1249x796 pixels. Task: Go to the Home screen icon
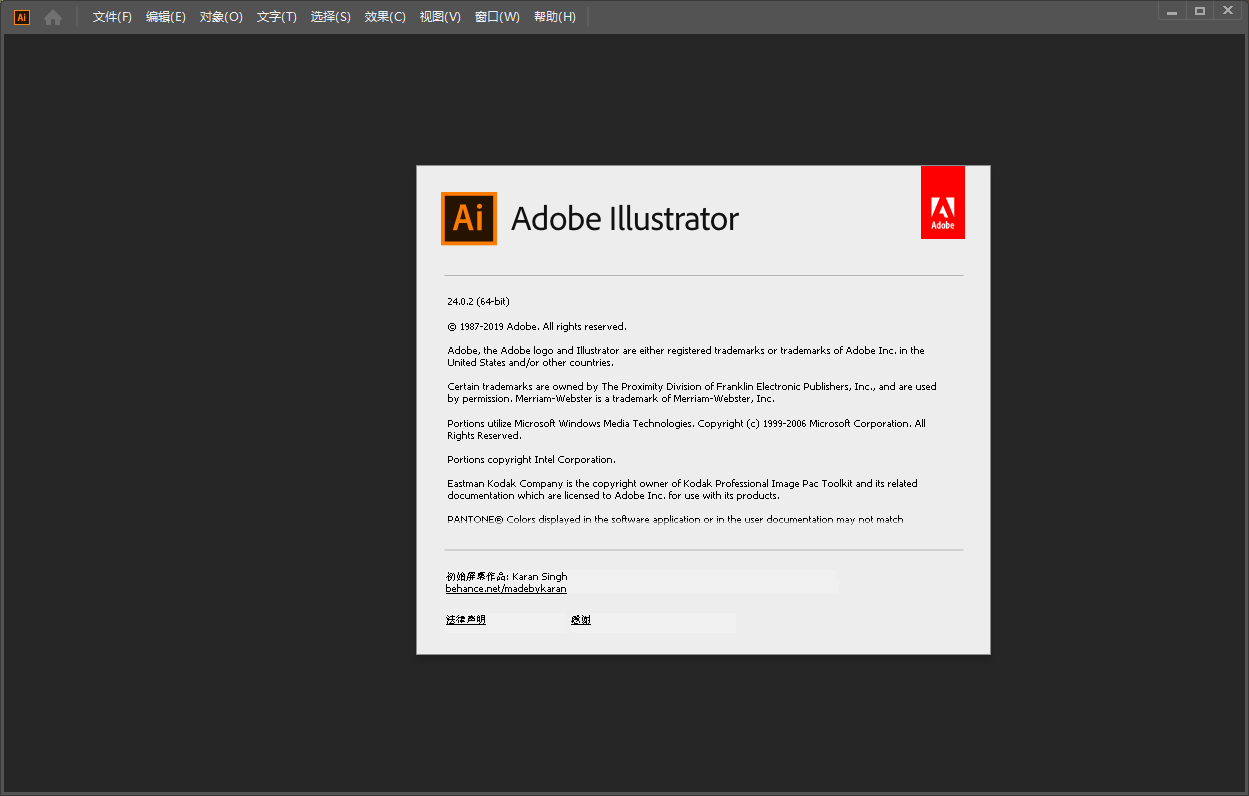point(53,17)
